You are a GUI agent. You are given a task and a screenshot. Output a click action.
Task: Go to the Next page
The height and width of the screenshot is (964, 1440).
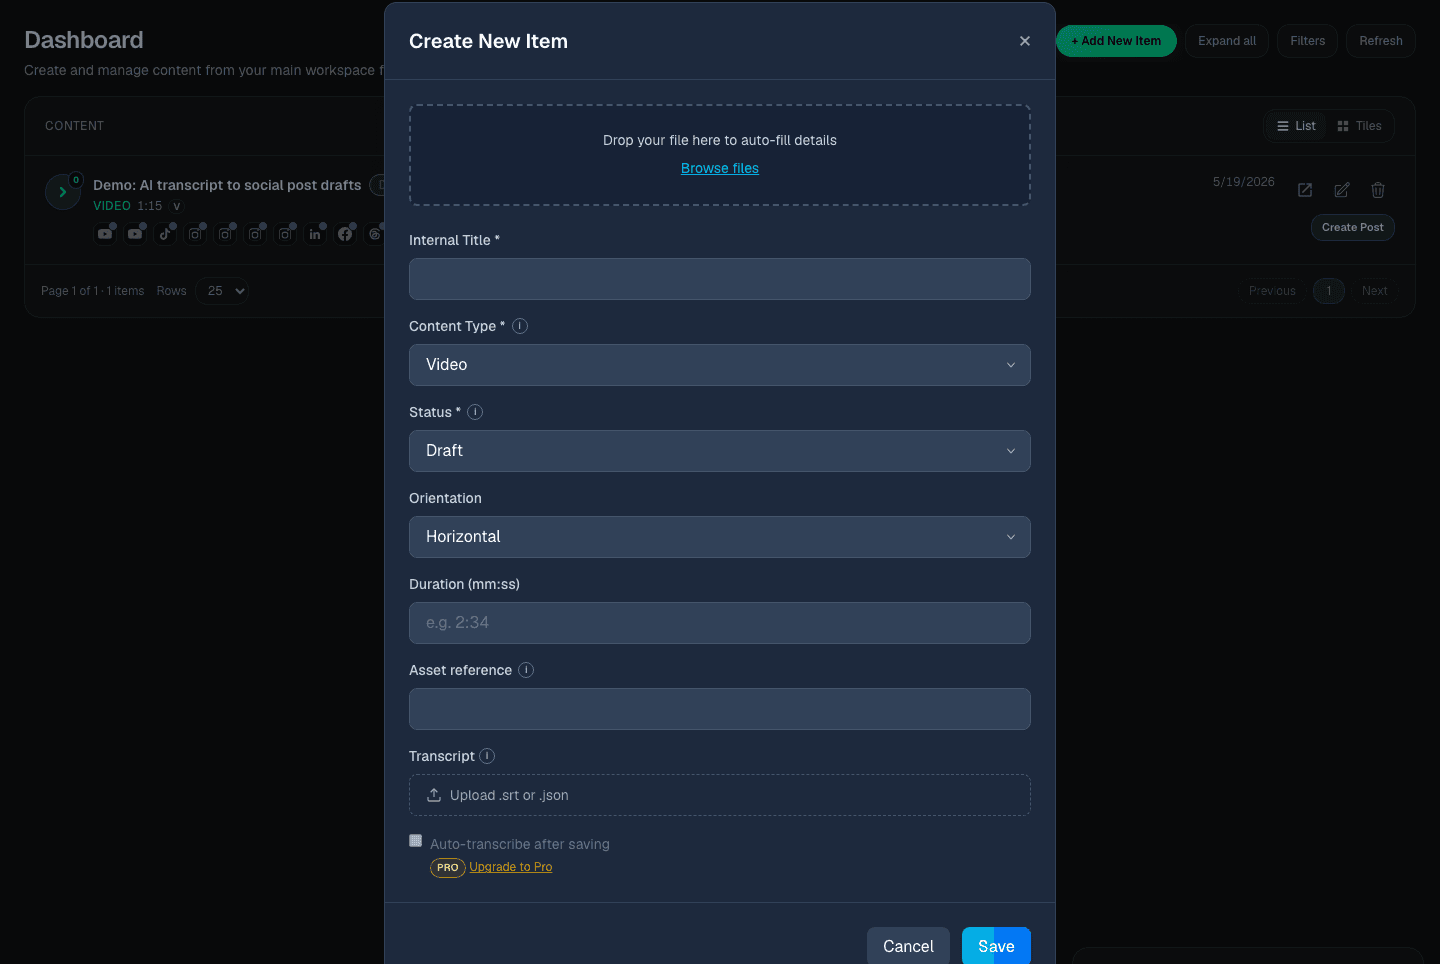1374,291
